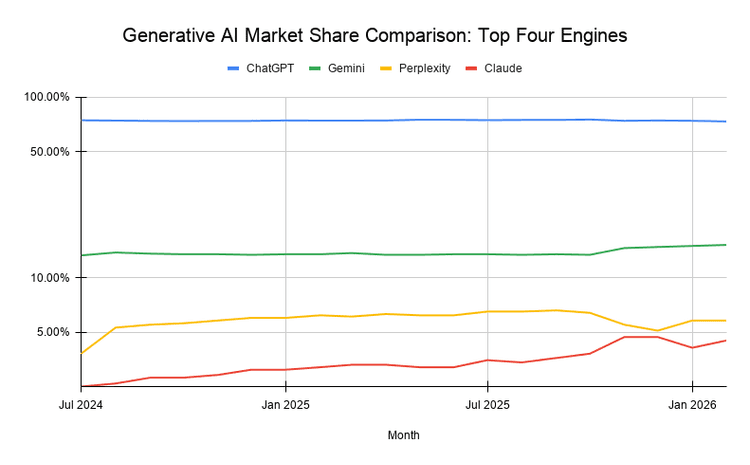Screen dimensions: 750x465
Task: Click the 50.00% y-axis label
Action: click(50, 152)
